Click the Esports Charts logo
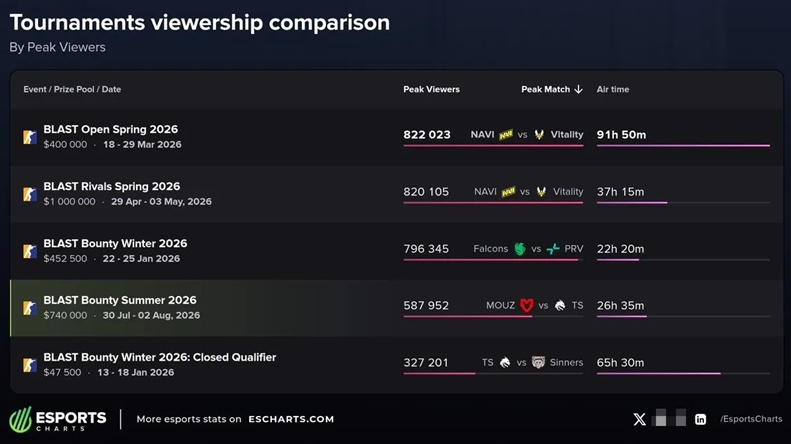791x444 pixels. pyautogui.click(x=58, y=419)
